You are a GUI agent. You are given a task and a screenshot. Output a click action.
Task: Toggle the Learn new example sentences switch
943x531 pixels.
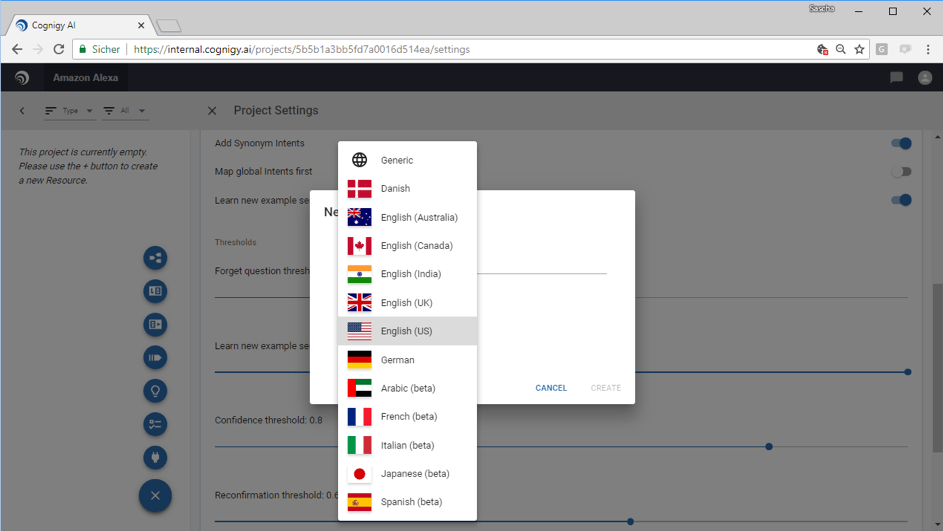coord(901,200)
